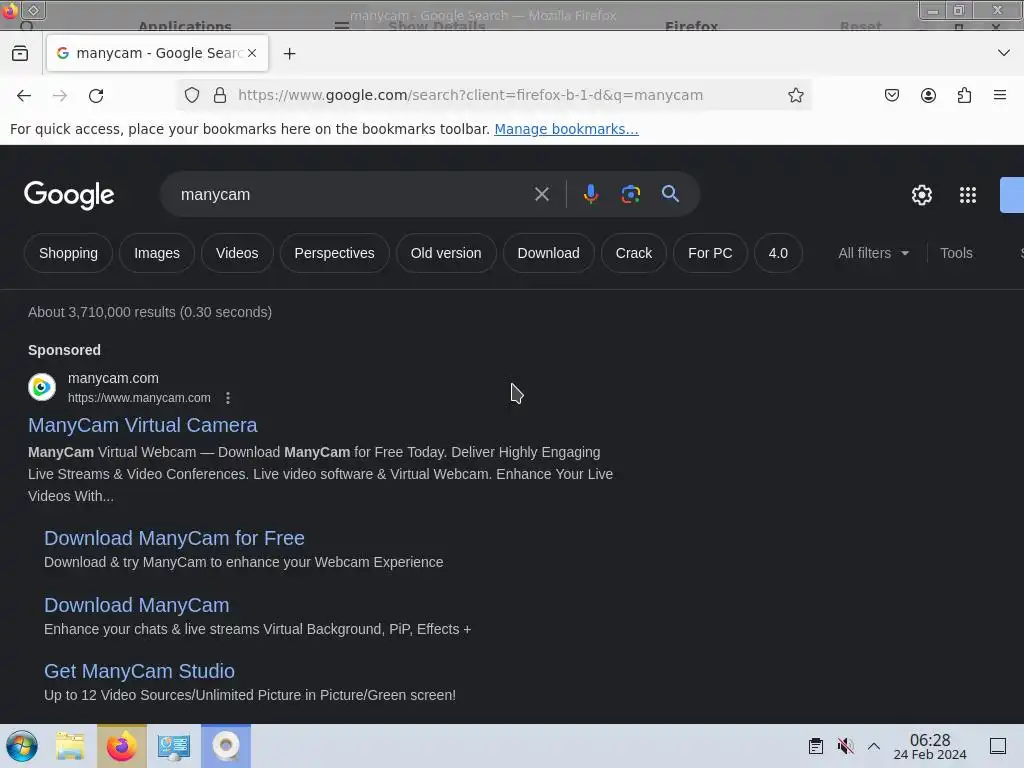Select the Videos filter chip
1024x768 pixels.
click(x=237, y=253)
